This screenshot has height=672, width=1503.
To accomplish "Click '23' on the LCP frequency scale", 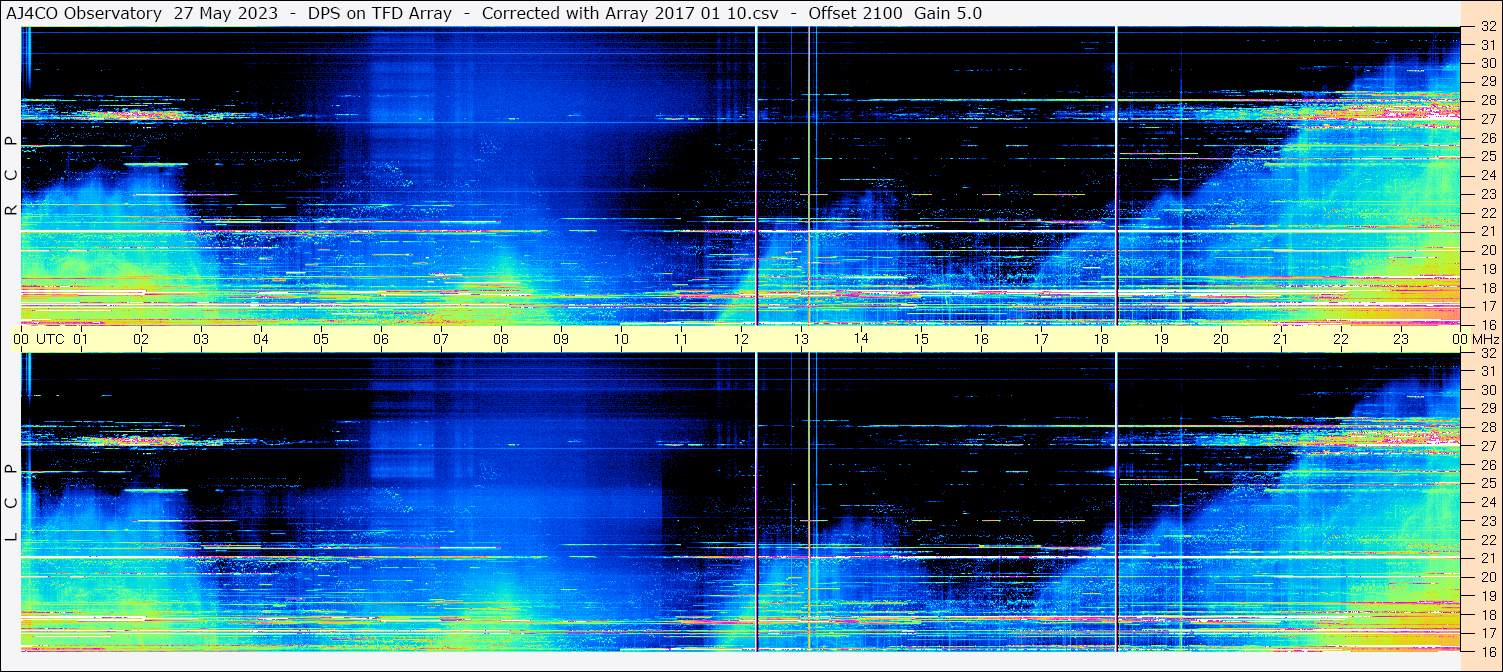I will point(1487,521).
